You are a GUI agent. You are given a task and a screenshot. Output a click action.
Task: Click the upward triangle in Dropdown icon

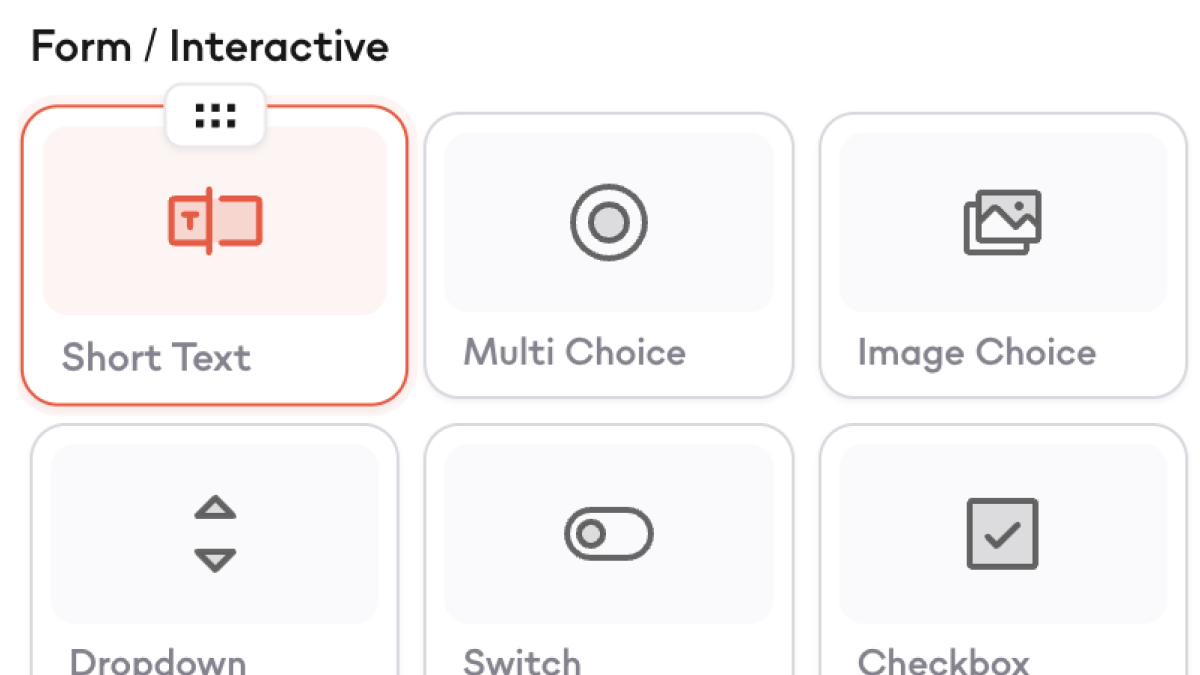click(215, 508)
